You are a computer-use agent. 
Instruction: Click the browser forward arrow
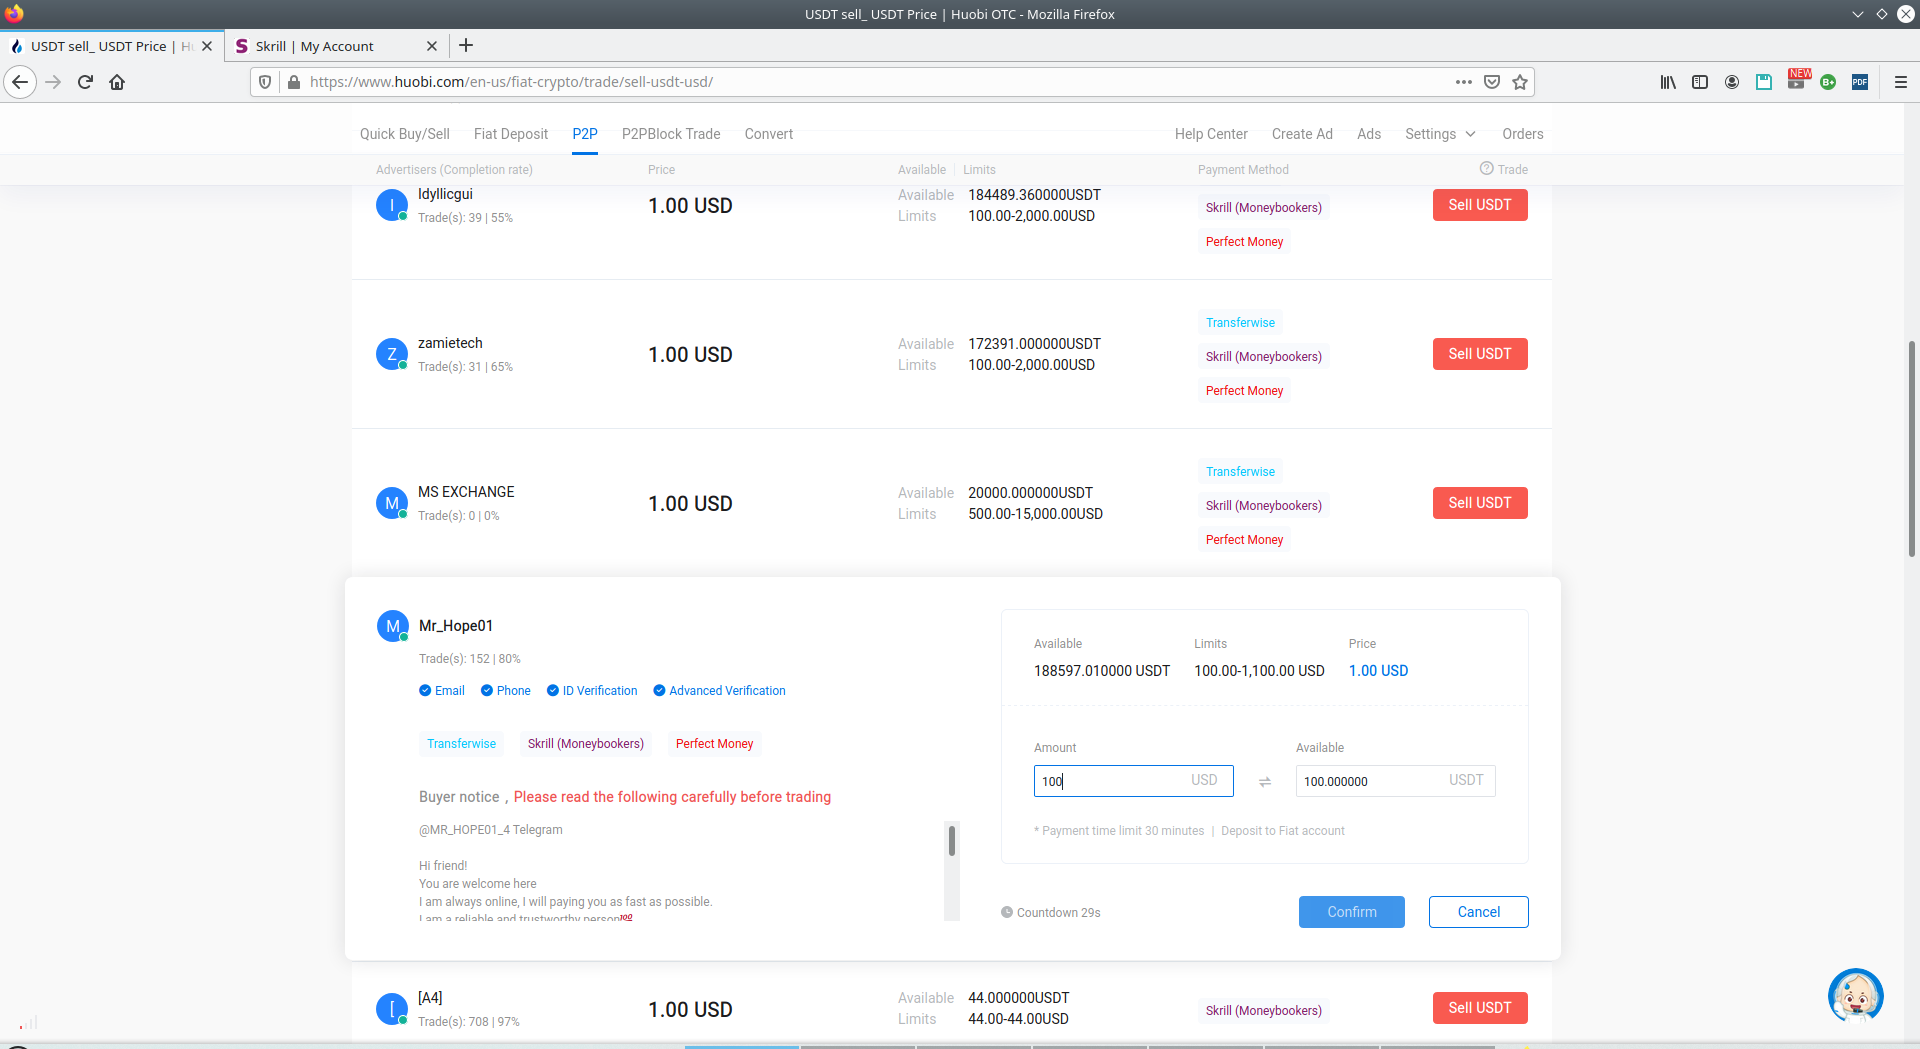54,82
